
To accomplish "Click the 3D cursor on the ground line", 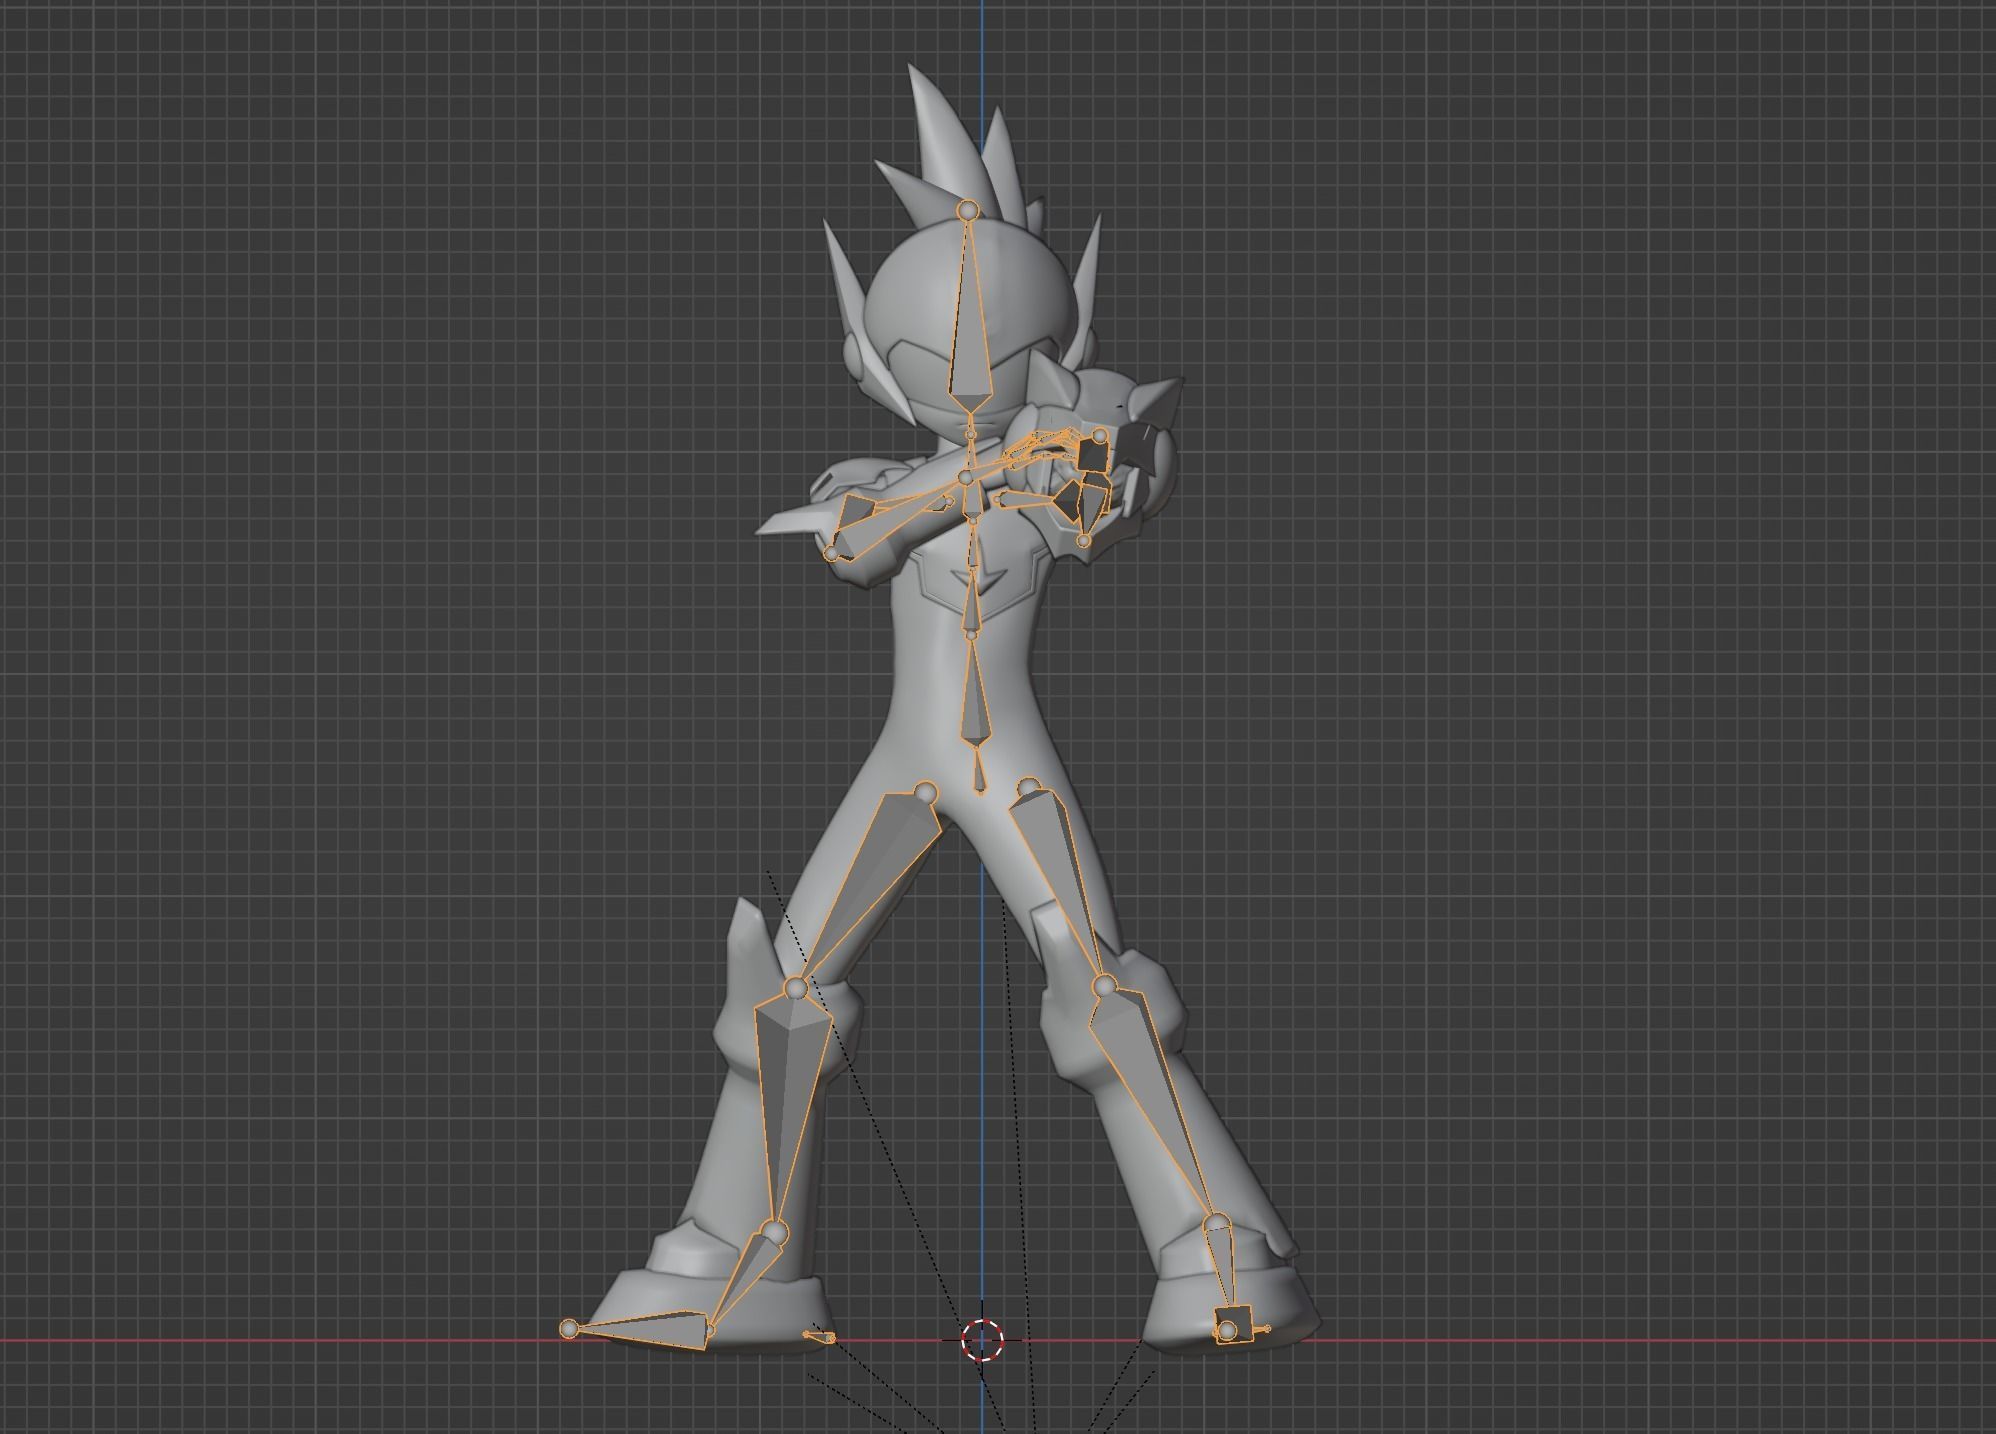I will [x=982, y=1340].
